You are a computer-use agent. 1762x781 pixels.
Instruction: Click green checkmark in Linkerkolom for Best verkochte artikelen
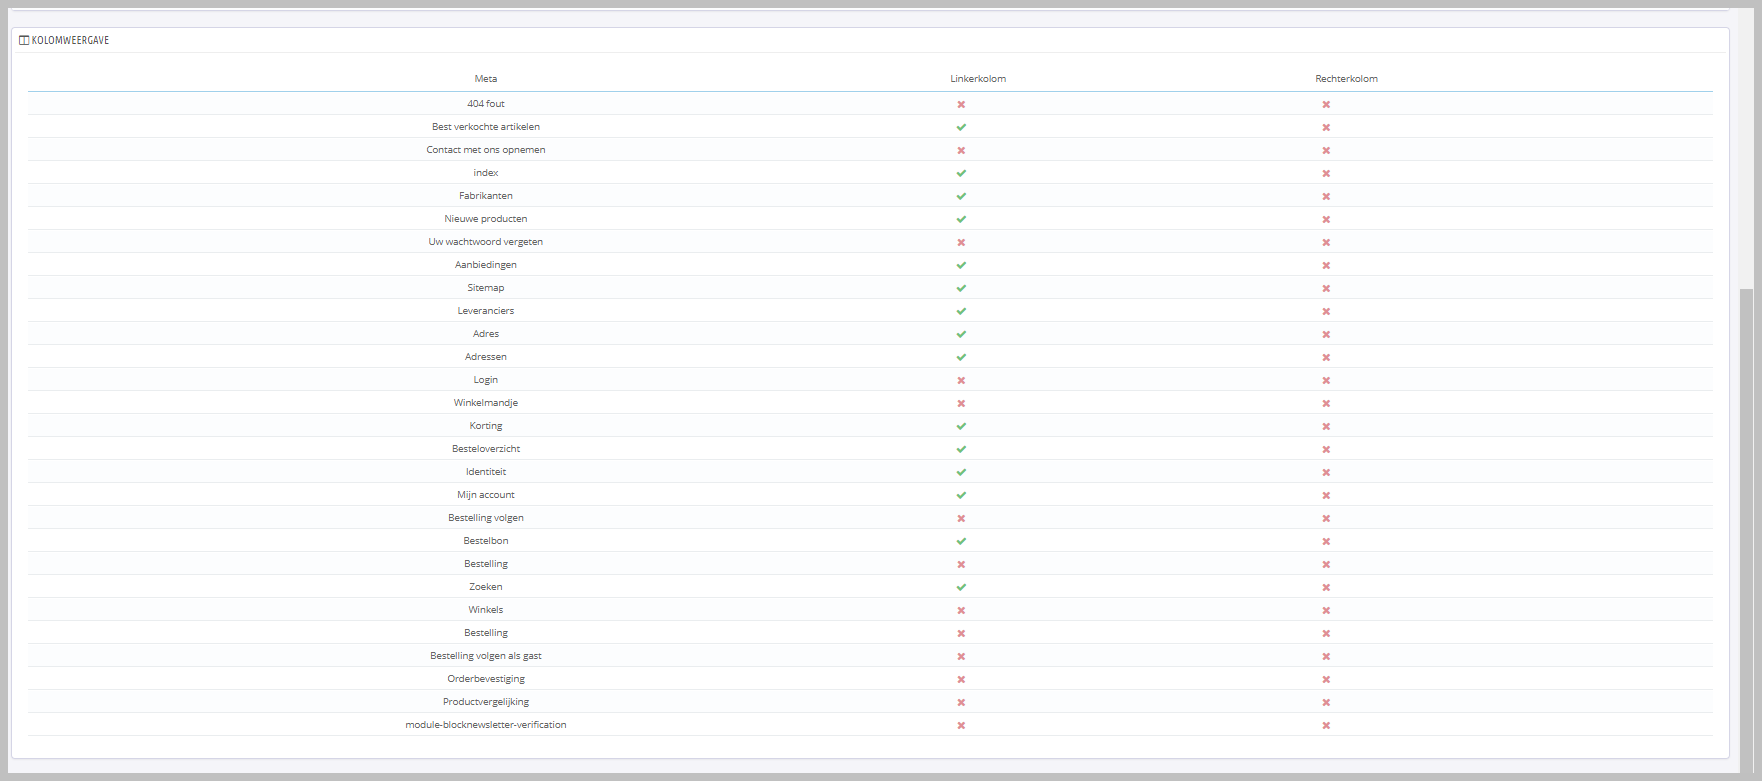pyautogui.click(x=961, y=127)
